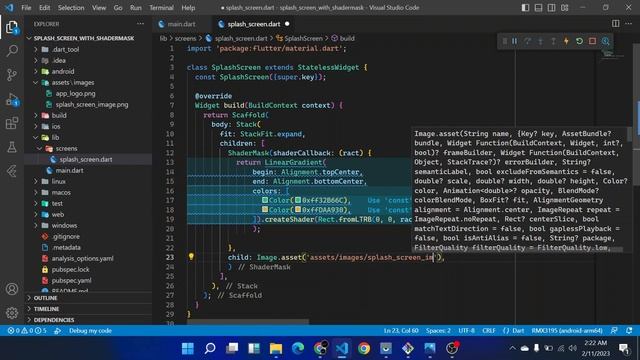Trigger Hot Reload lightning icon
The width and height of the screenshot is (640, 360).
point(567,41)
